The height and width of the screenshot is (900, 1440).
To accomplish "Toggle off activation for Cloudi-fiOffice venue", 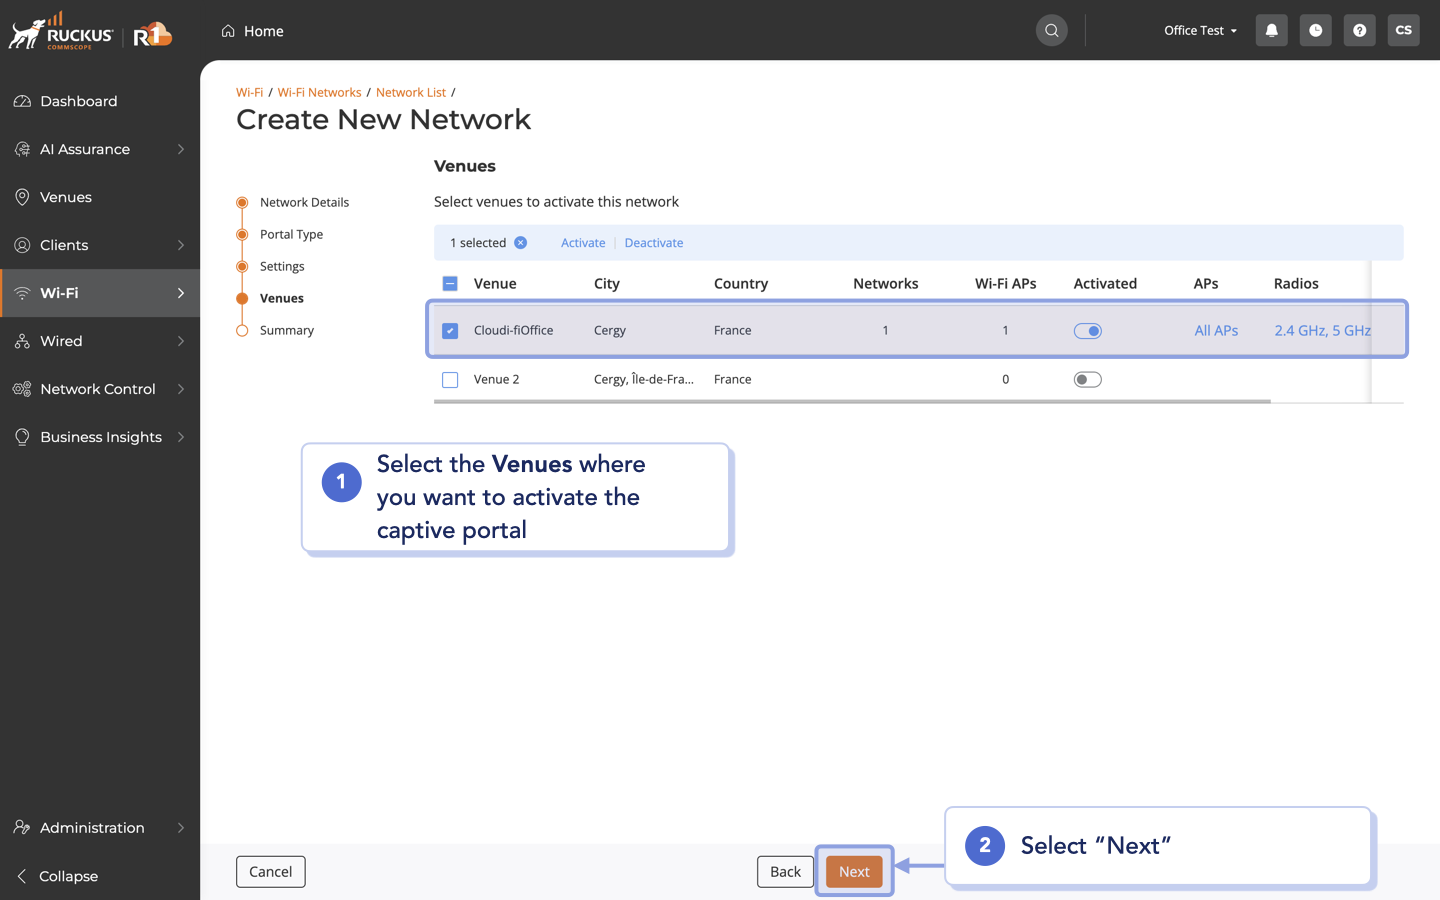I will [x=1087, y=330].
